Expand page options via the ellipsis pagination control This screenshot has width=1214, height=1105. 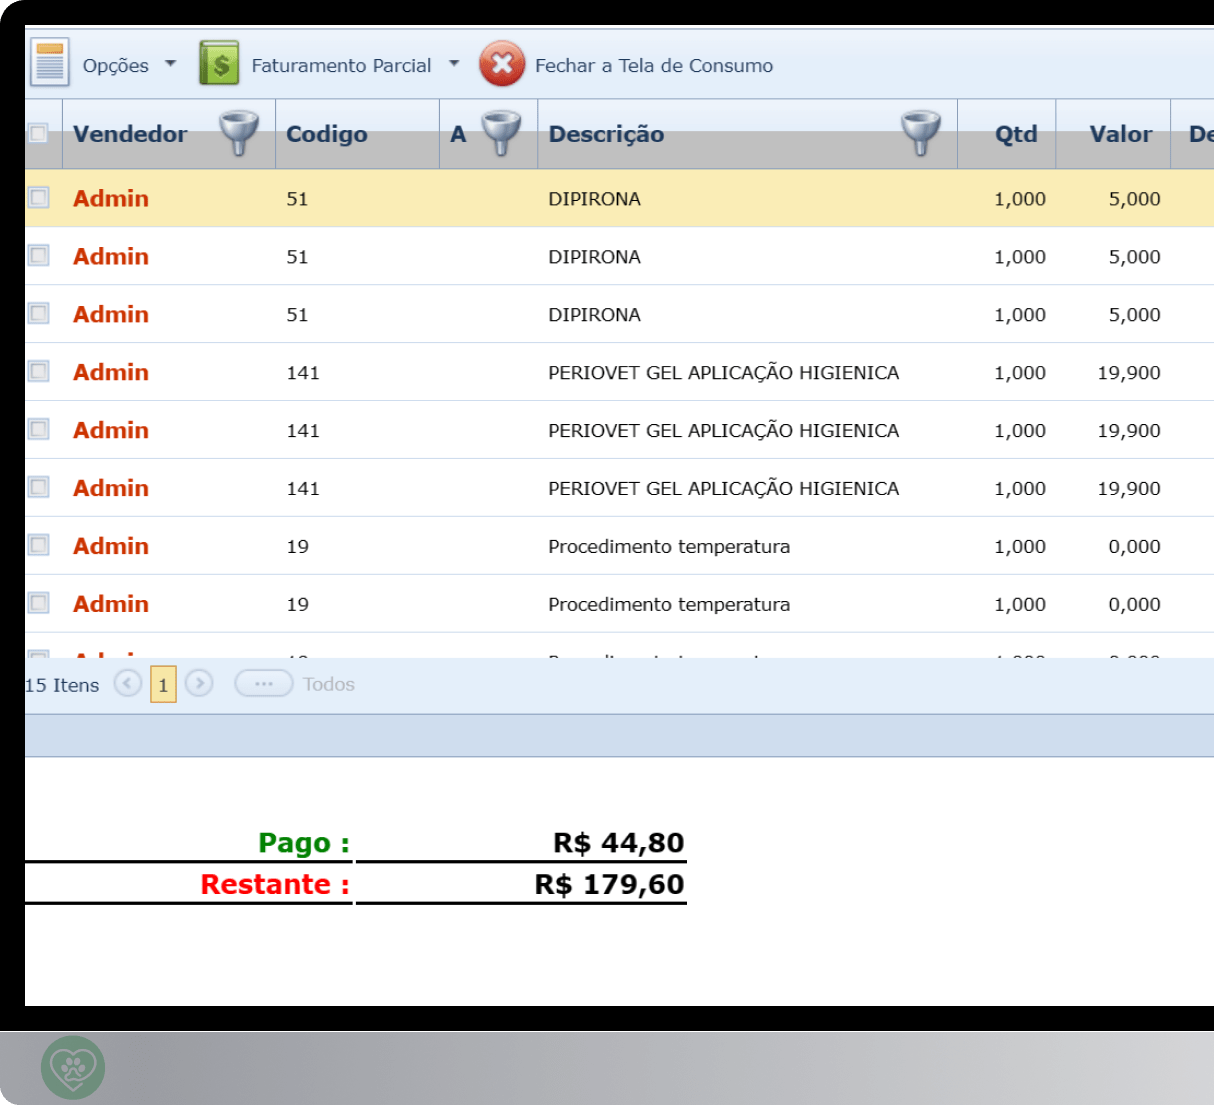[x=263, y=683]
